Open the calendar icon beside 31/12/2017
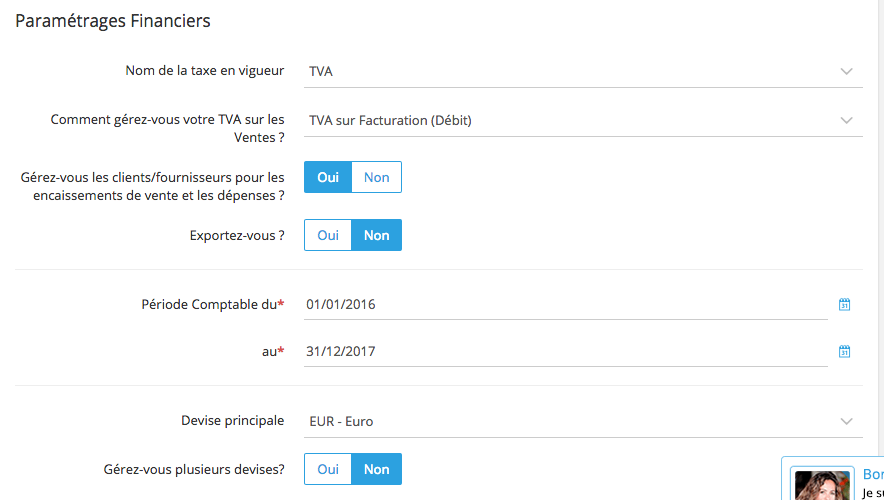 [844, 351]
